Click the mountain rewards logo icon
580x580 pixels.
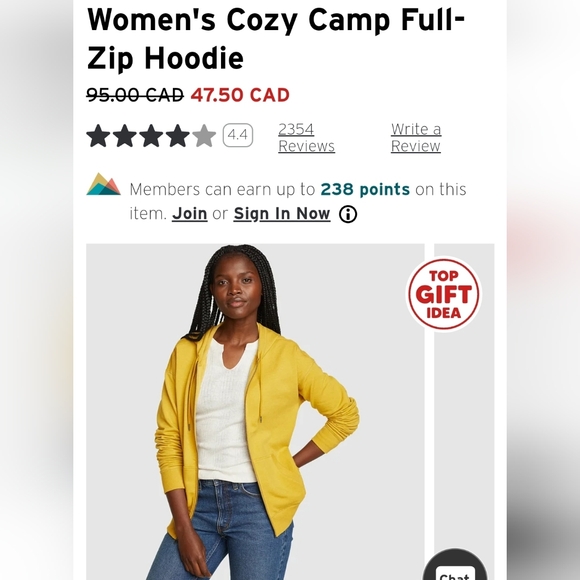coord(103,184)
